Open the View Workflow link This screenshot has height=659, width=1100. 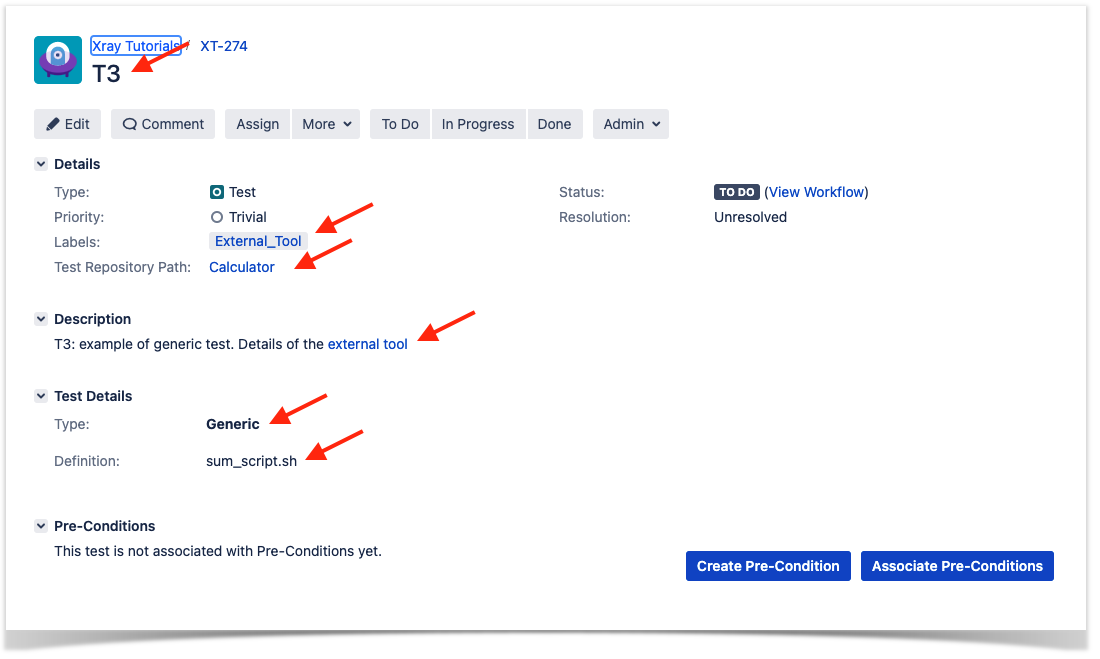tap(817, 192)
